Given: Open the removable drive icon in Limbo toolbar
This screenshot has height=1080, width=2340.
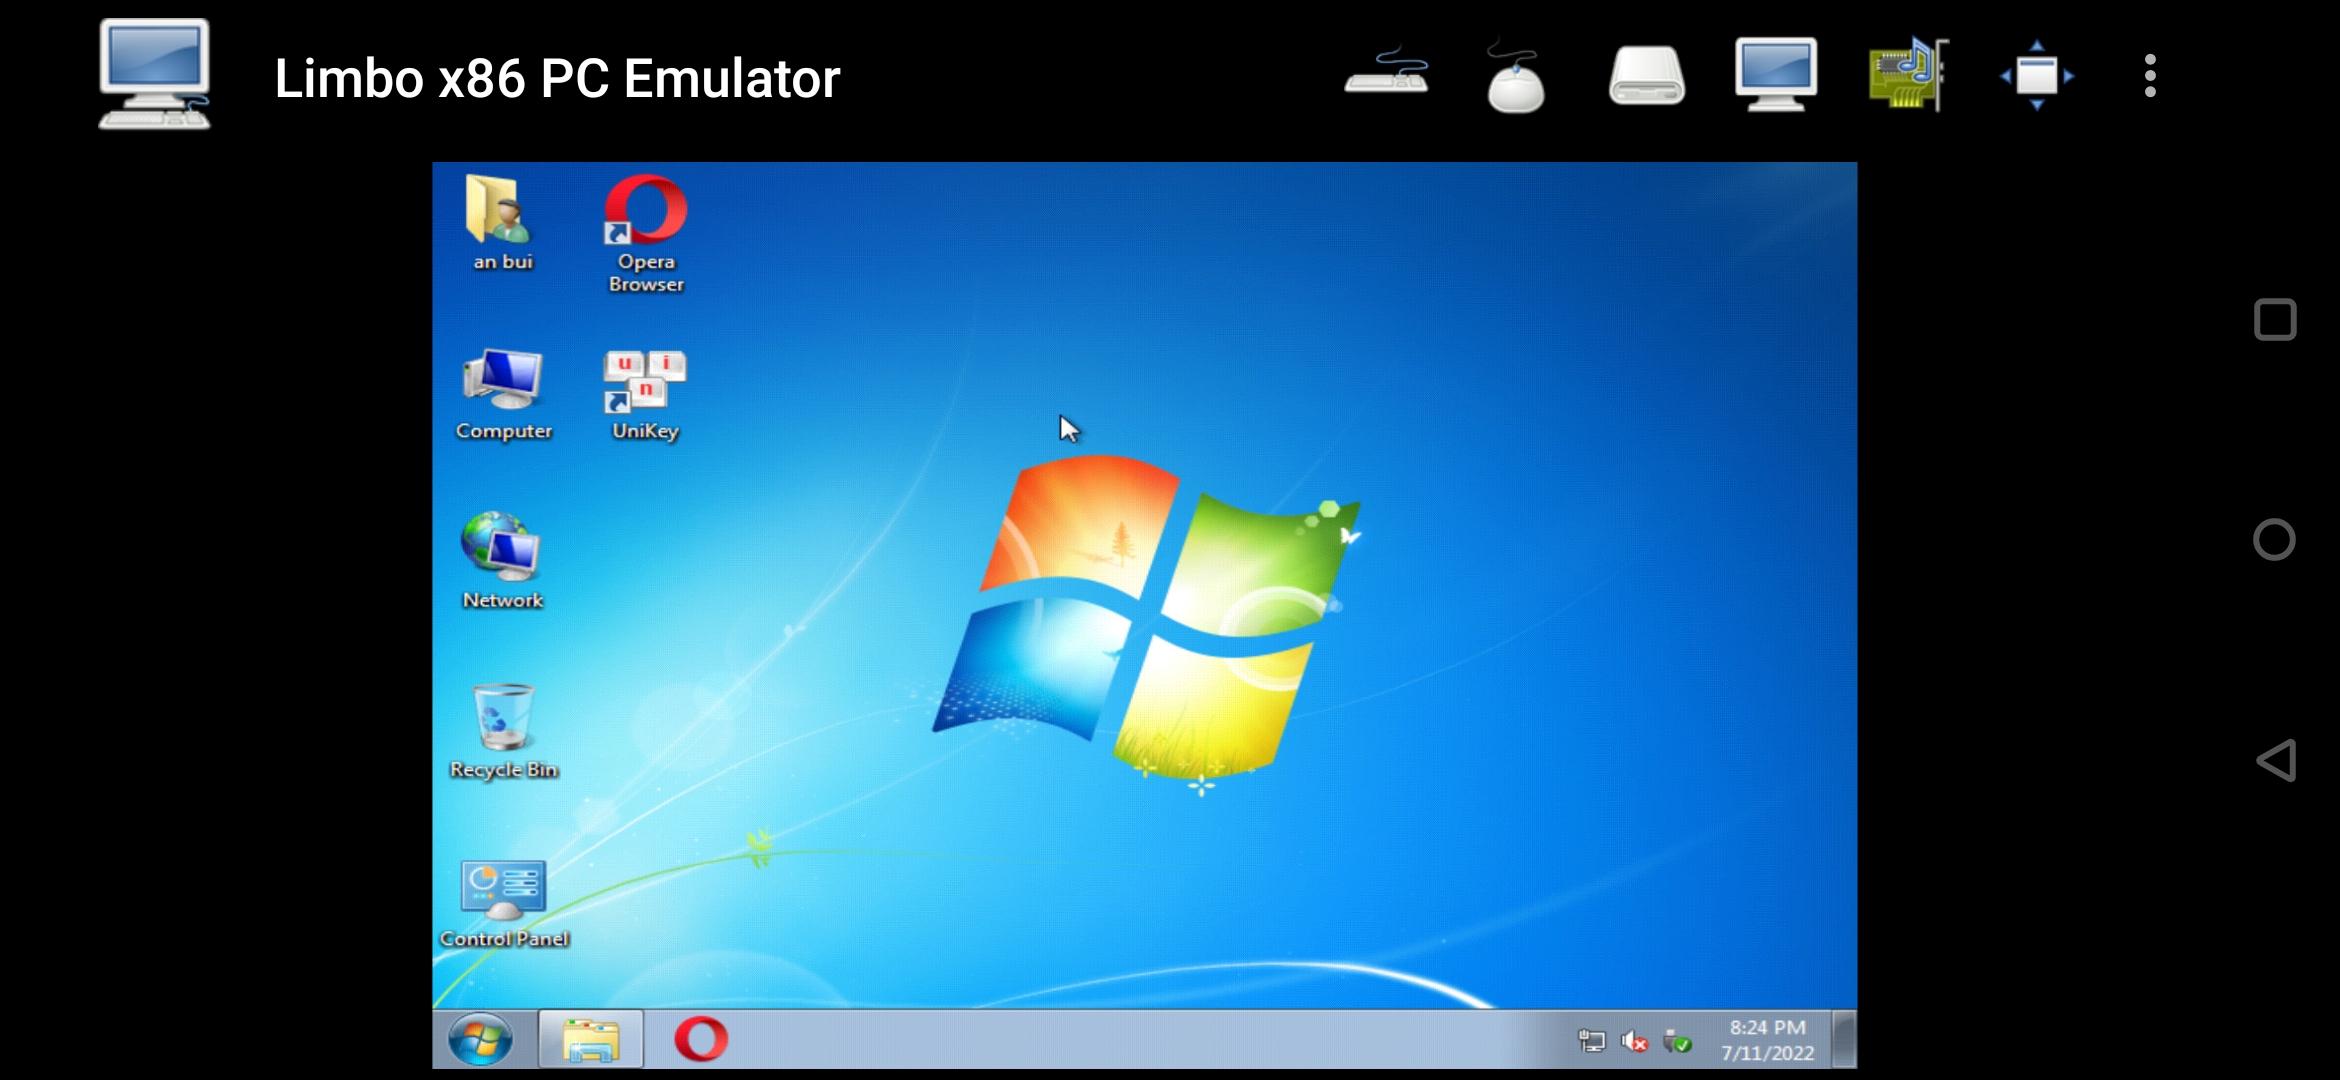Looking at the screenshot, I should pyautogui.click(x=1646, y=76).
